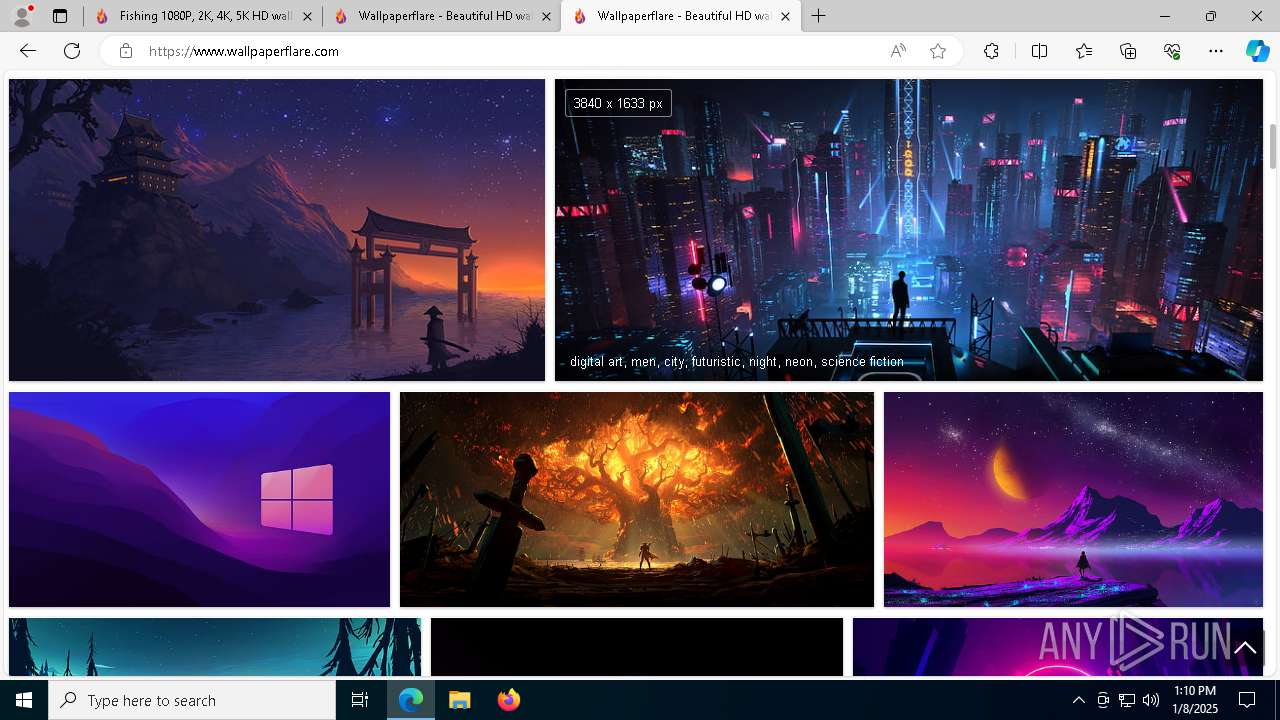Toggle split screen view

[1039, 51]
